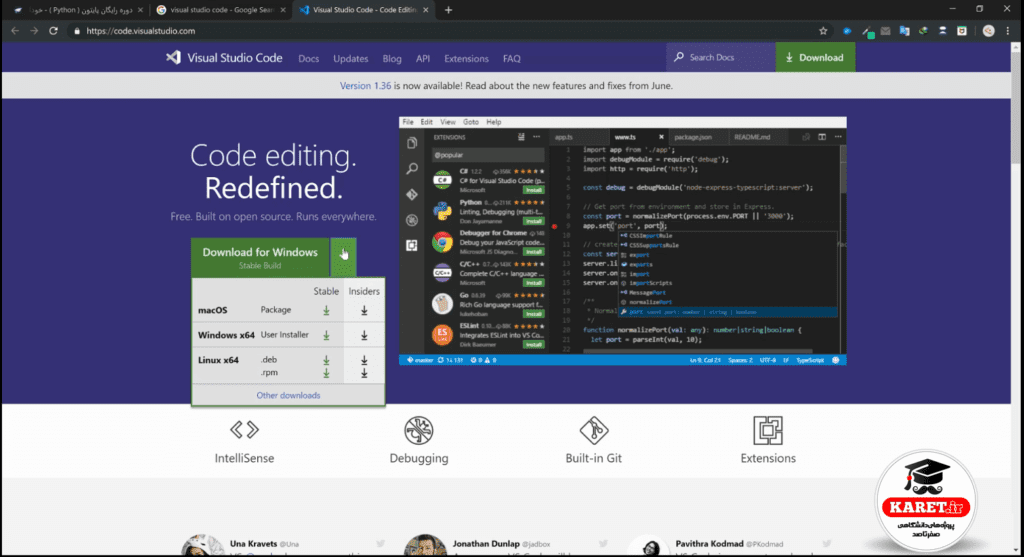This screenshot has height=557, width=1024.
Task: Download Windows x64 Stable user installer
Action: 326,336
